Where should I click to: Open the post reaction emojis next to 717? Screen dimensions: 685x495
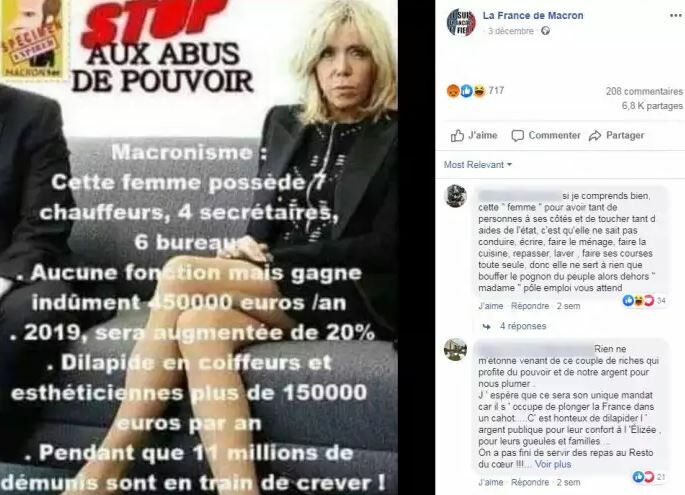(x=466, y=91)
